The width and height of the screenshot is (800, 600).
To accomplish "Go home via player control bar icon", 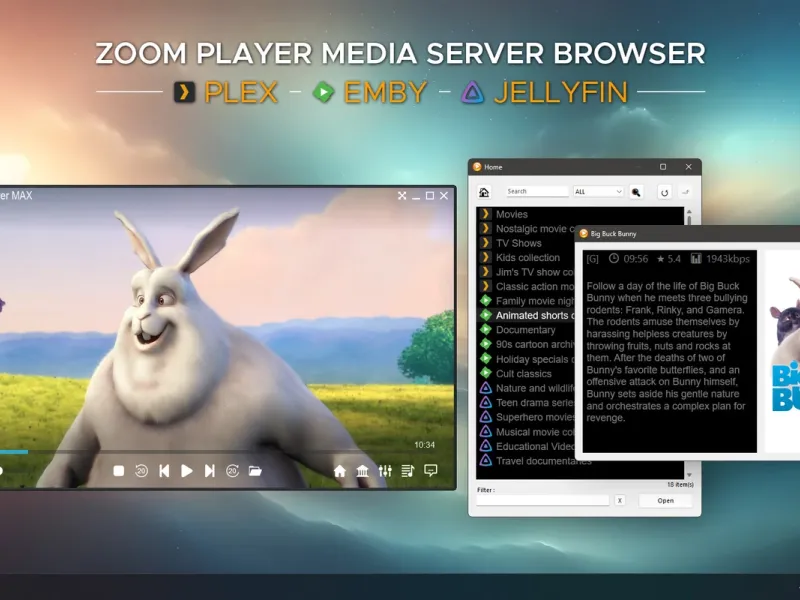I will coord(340,471).
